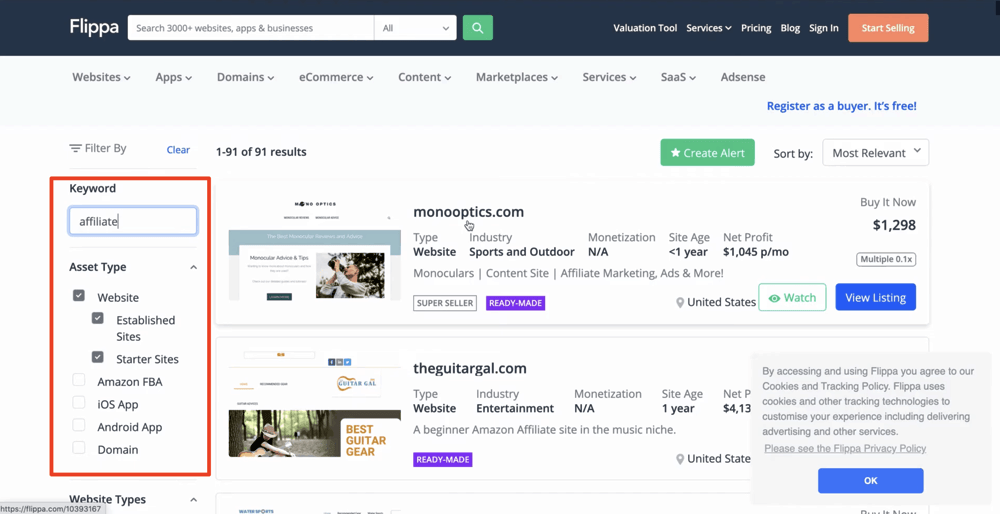Open the SaaS menu
This screenshot has width=1000, height=514.
click(678, 77)
